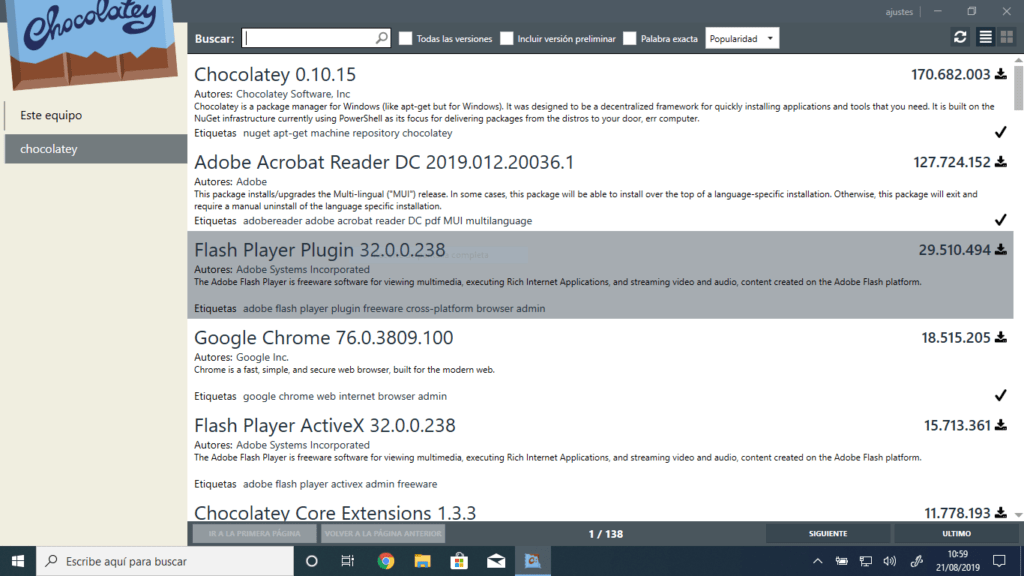Click the package list vertical scrollbar thumb

[x=1018, y=88]
